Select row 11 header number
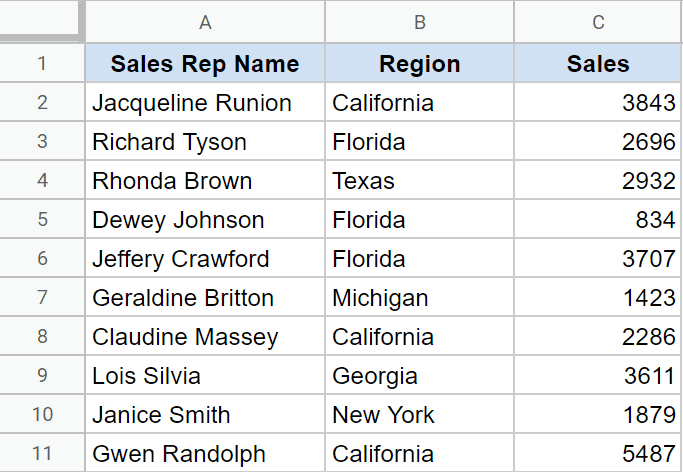The height and width of the screenshot is (472, 683). click(x=42, y=453)
